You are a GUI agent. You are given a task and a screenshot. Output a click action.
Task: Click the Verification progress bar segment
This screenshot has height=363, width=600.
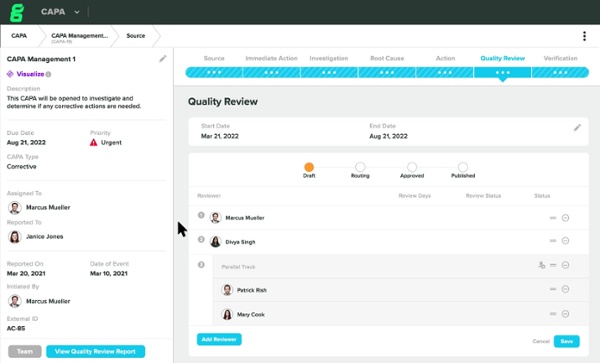point(560,72)
